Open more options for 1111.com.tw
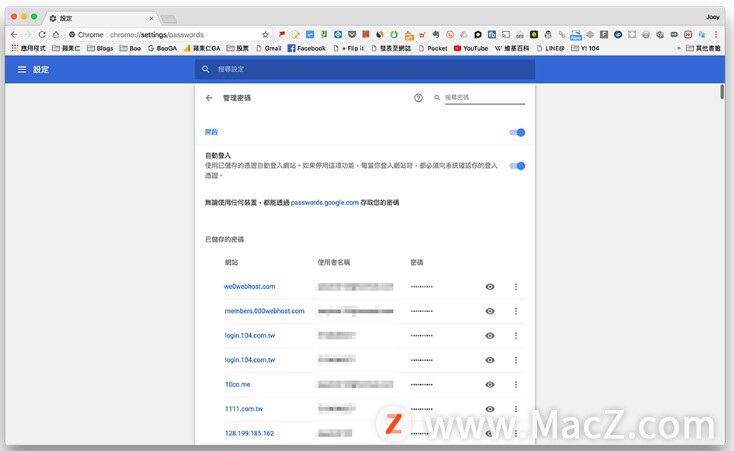This screenshot has width=734, height=451. click(516, 409)
